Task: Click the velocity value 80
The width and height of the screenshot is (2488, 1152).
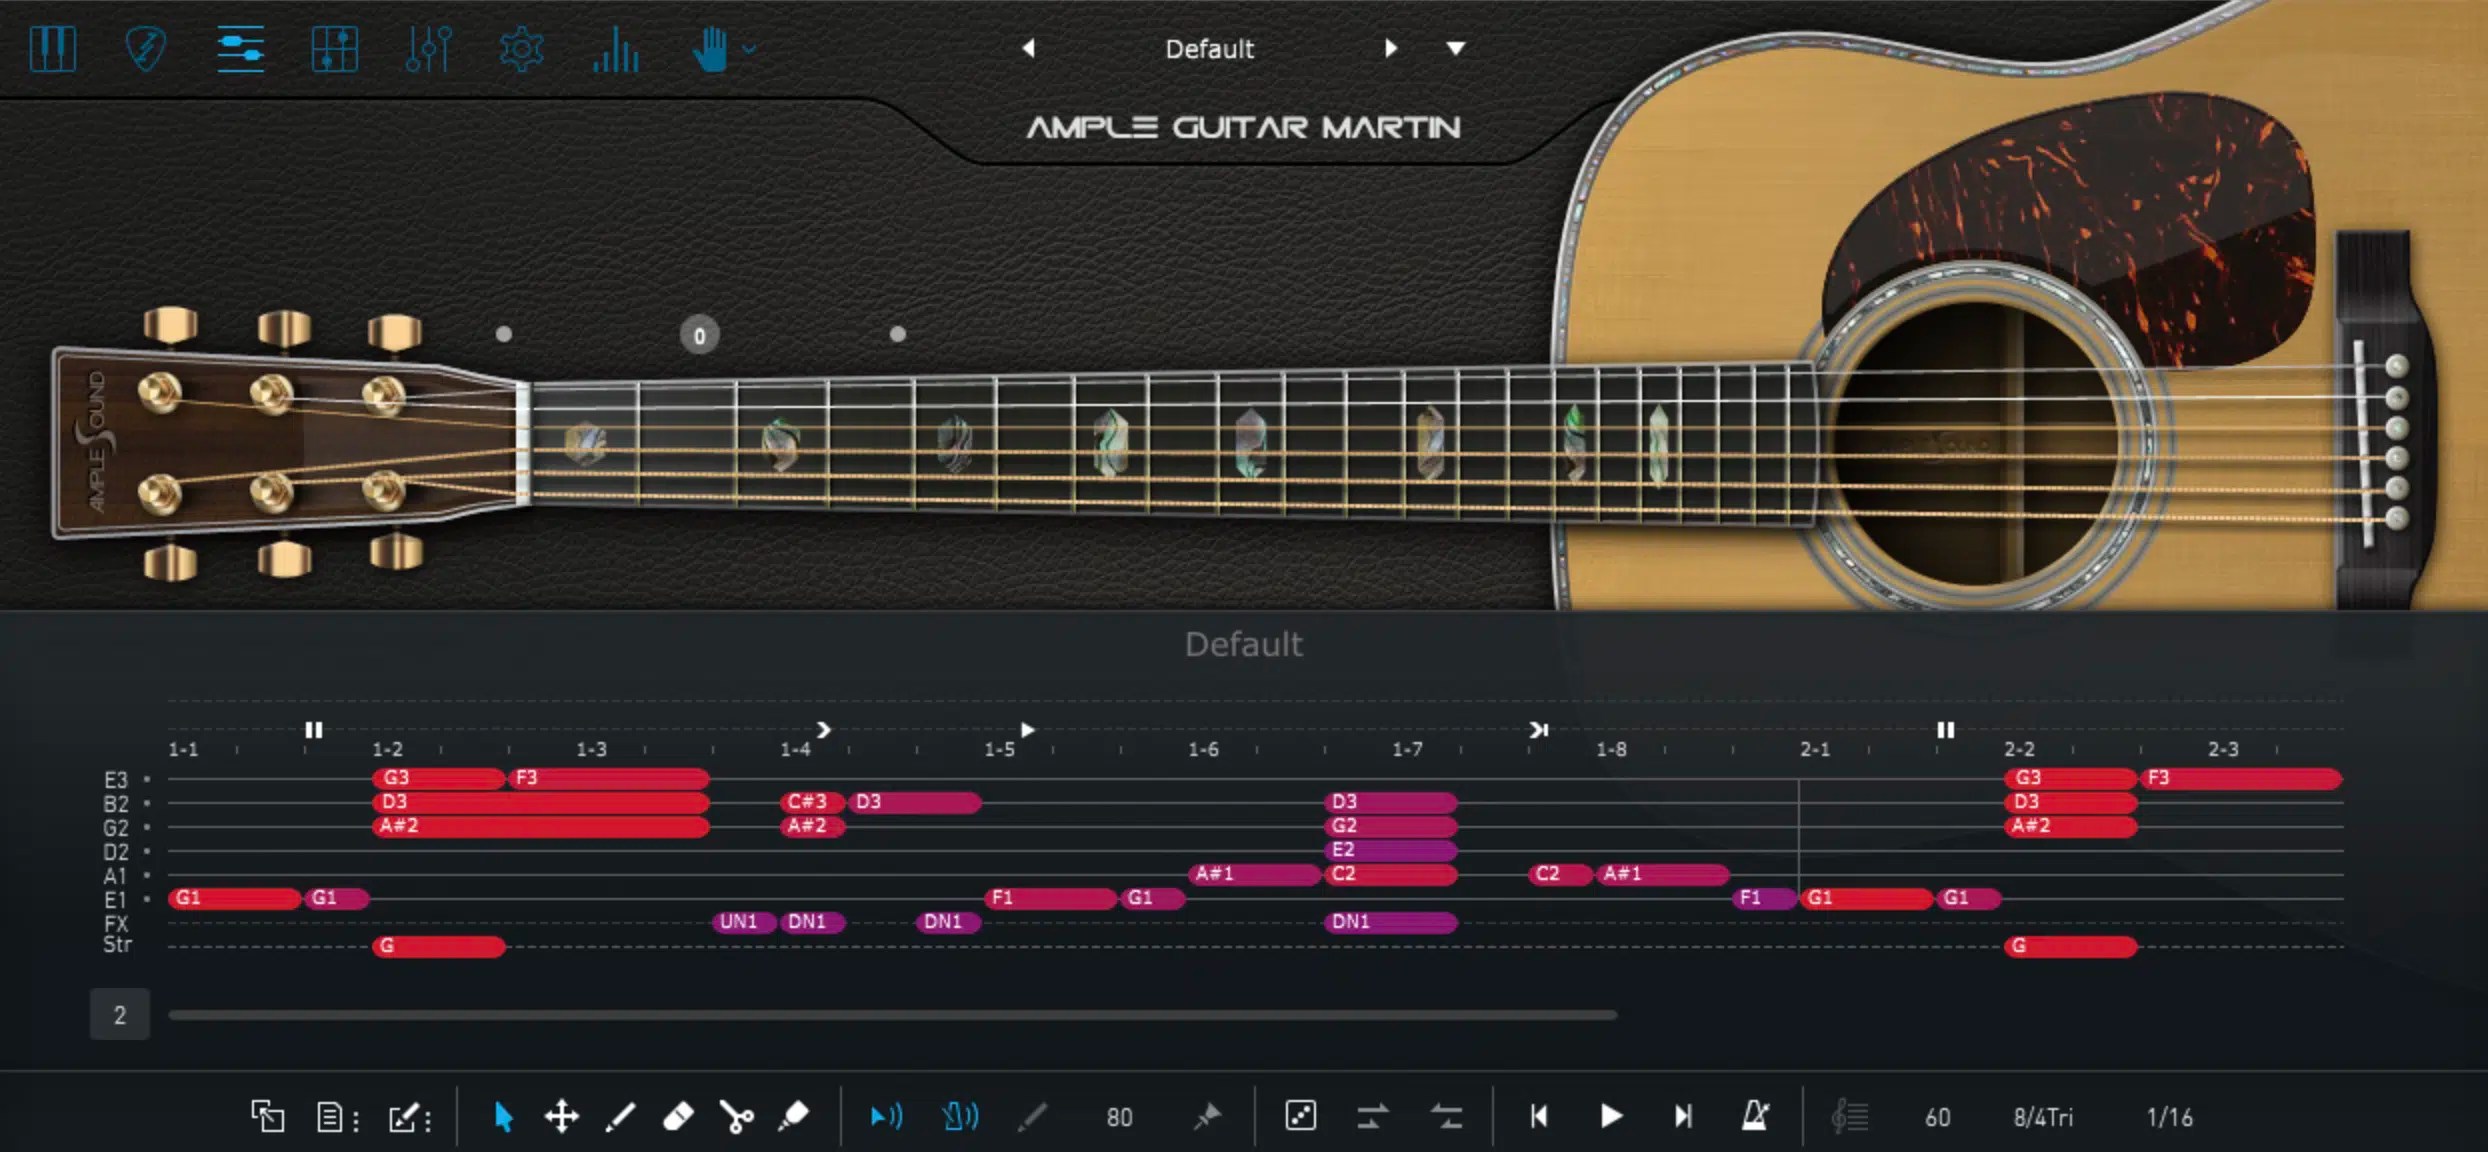Action: 1119,1117
